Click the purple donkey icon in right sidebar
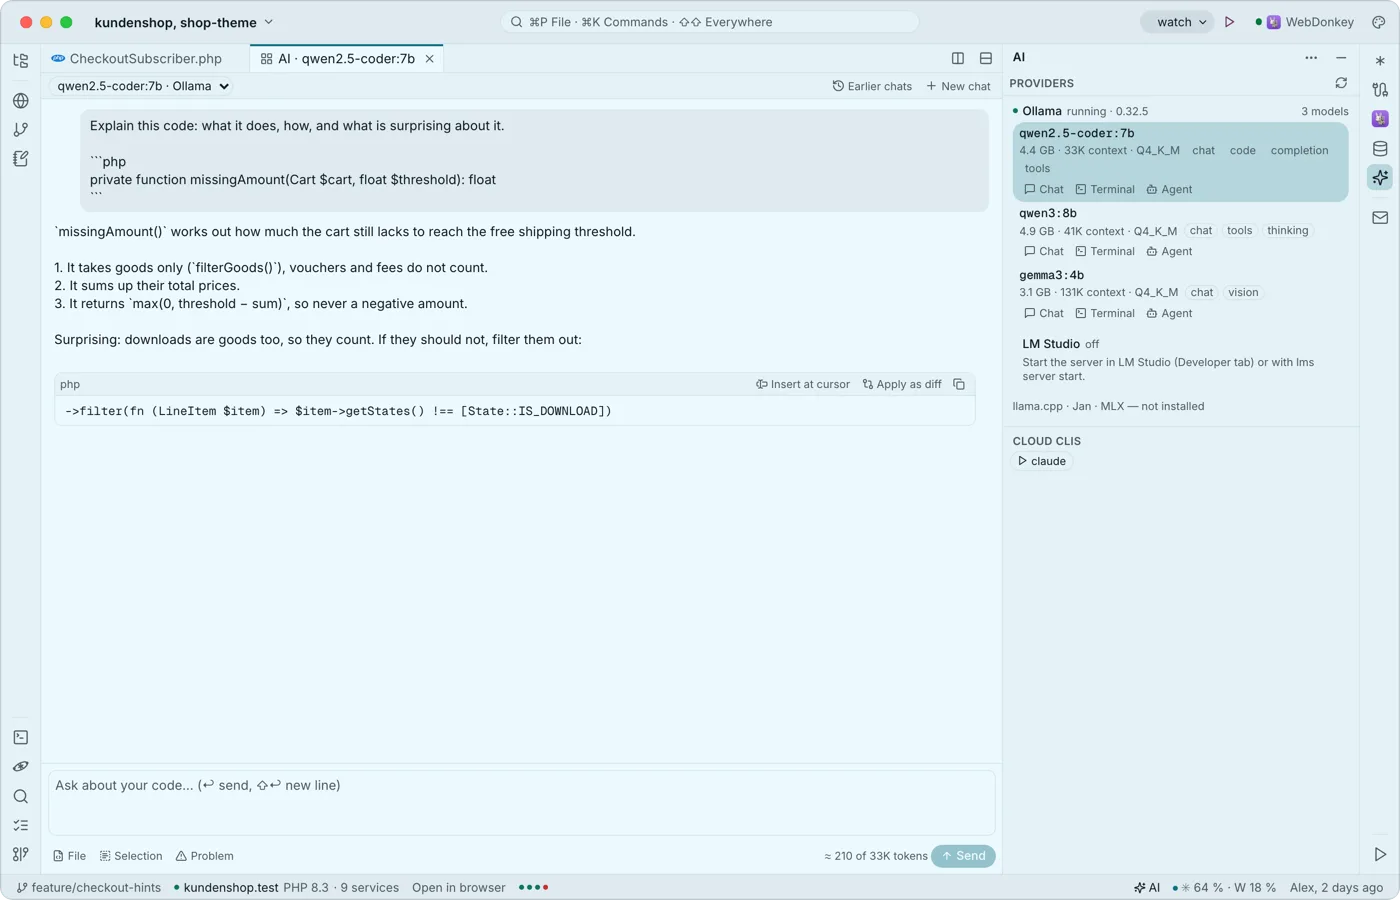The height and width of the screenshot is (900, 1400). coord(1380,119)
